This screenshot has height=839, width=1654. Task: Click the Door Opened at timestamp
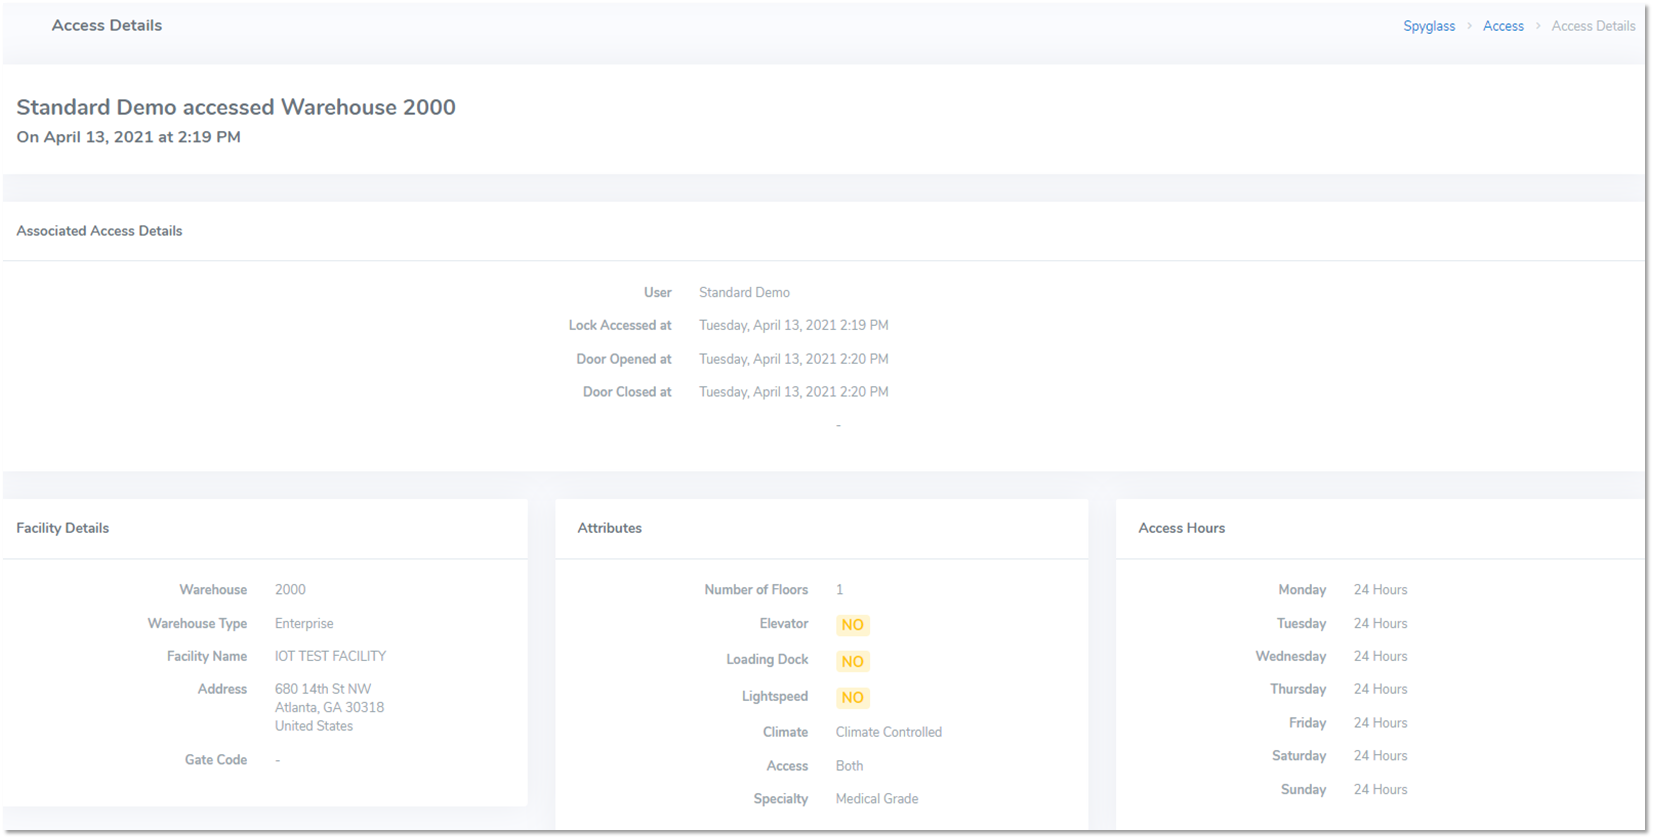pyautogui.click(x=793, y=359)
